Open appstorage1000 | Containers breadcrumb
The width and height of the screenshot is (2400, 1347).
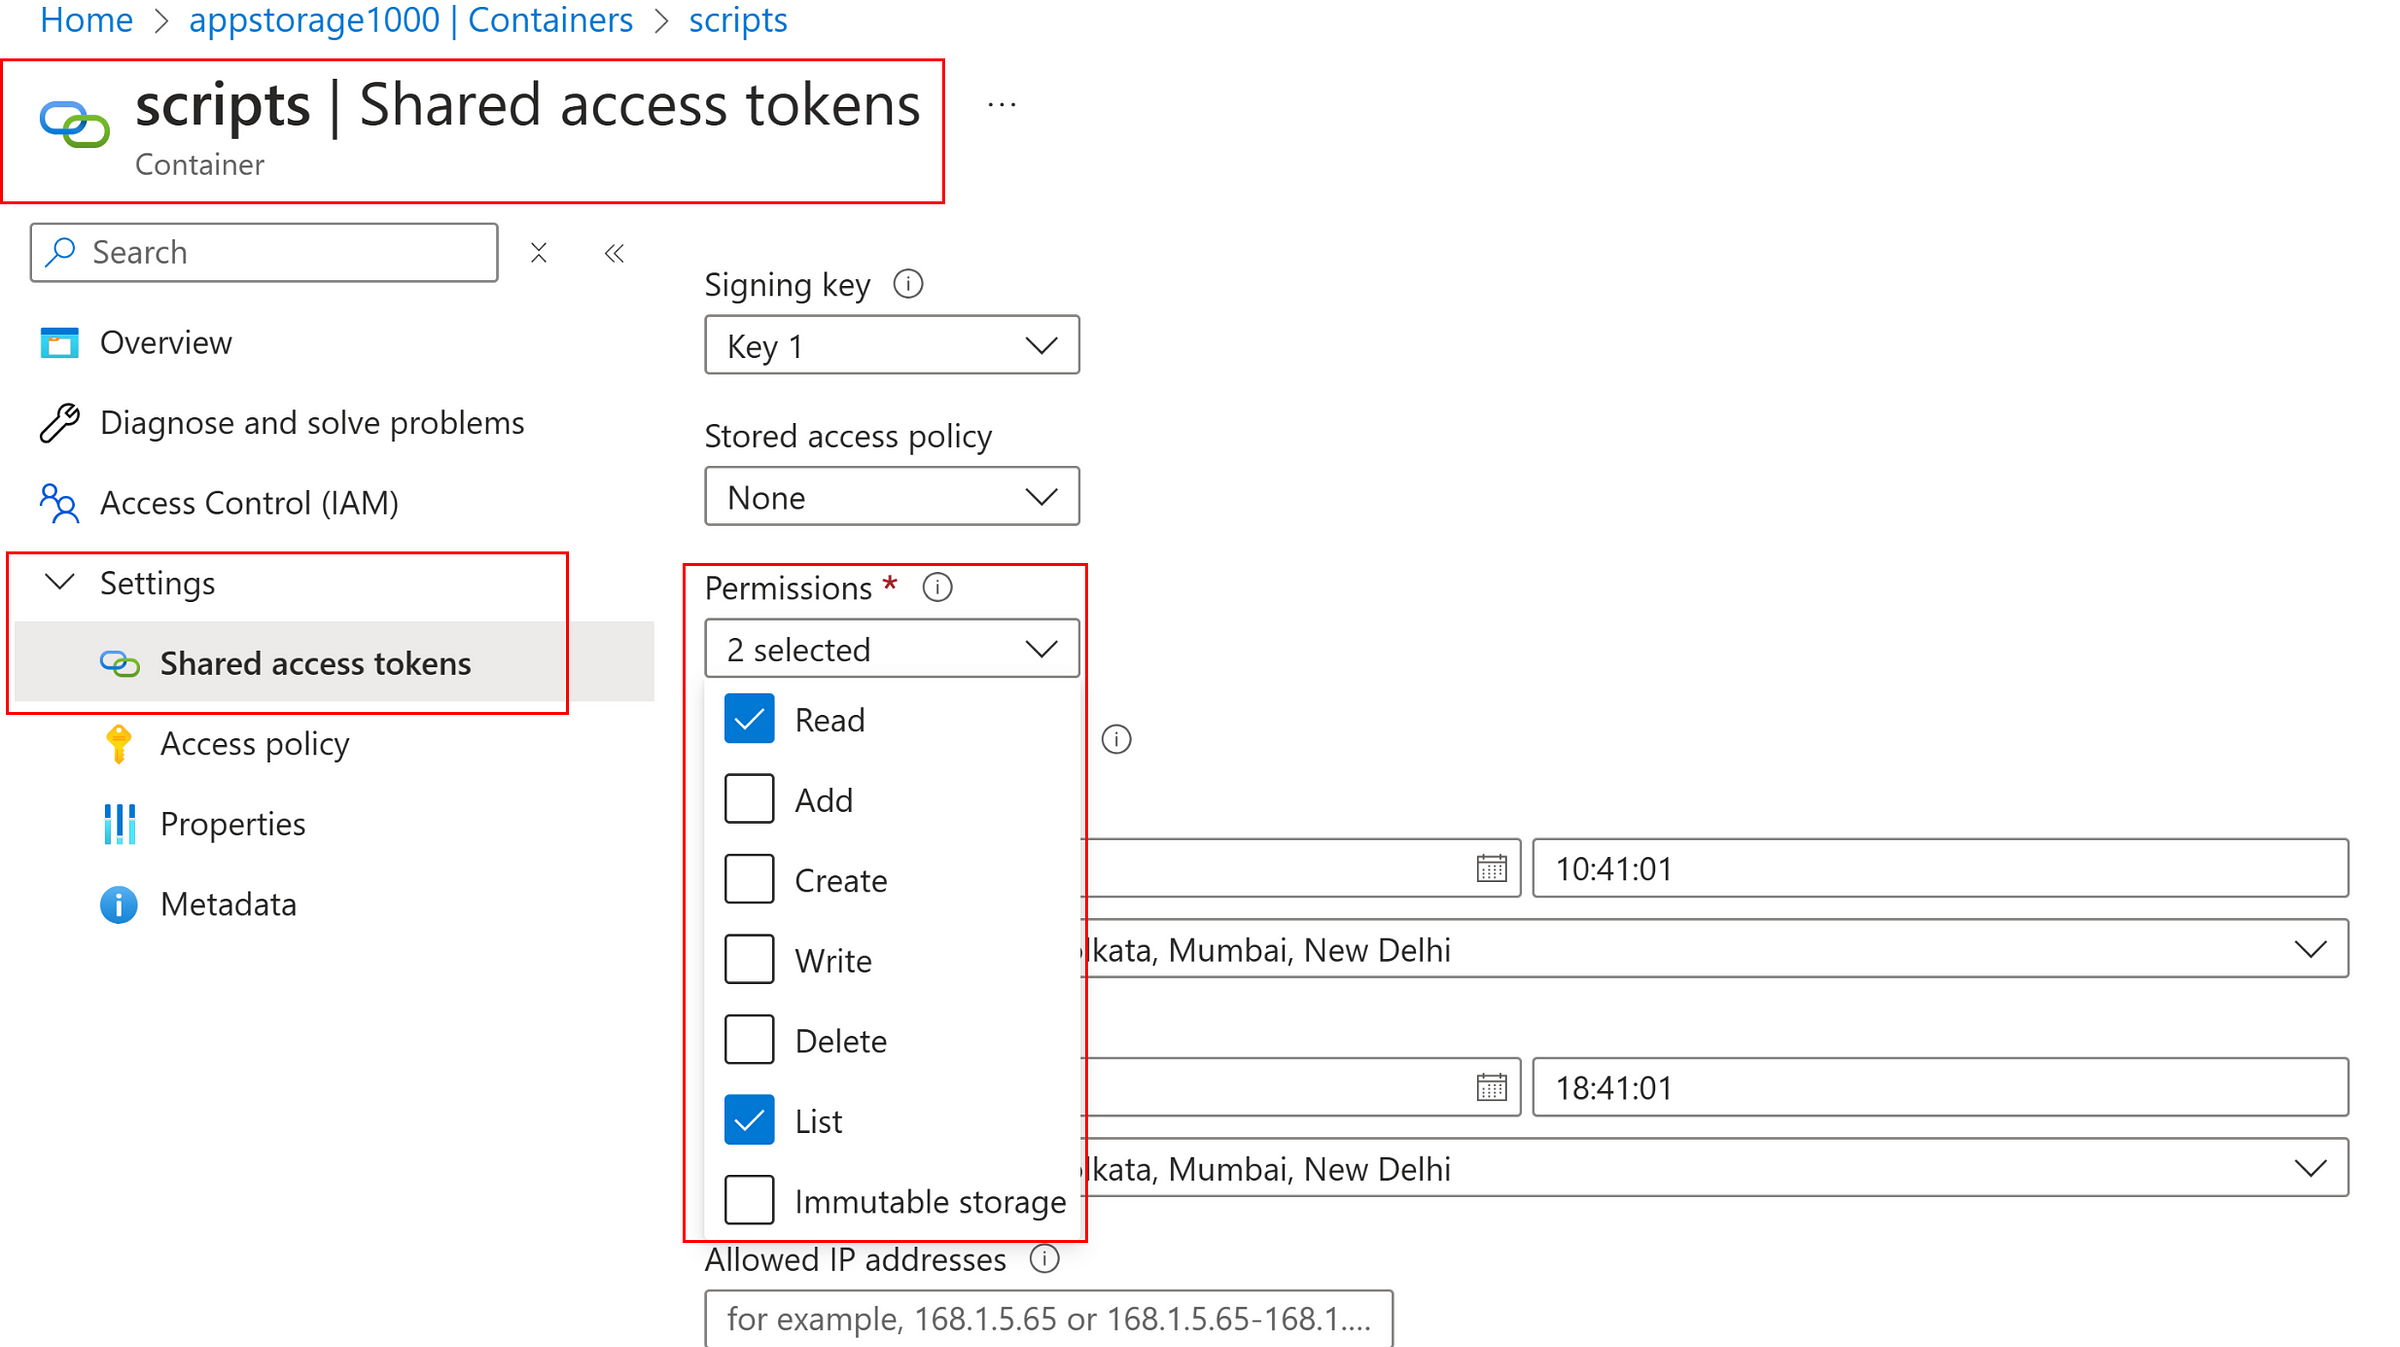(x=411, y=20)
